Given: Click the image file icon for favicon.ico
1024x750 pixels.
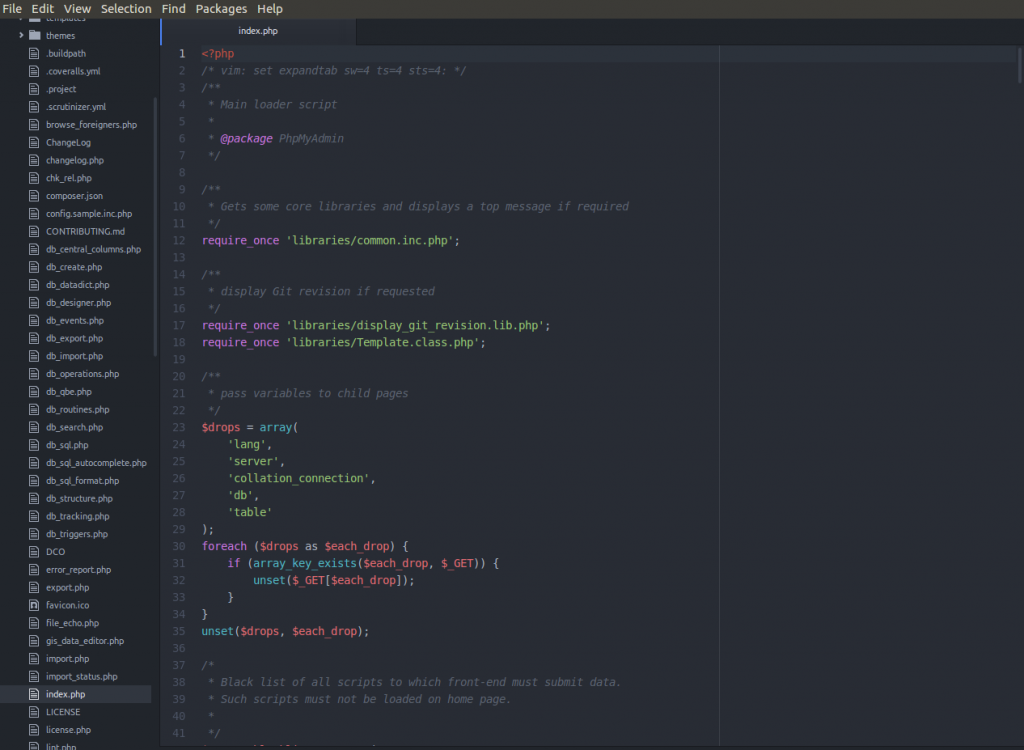Looking at the screenshot, I should tap(34, 606).
